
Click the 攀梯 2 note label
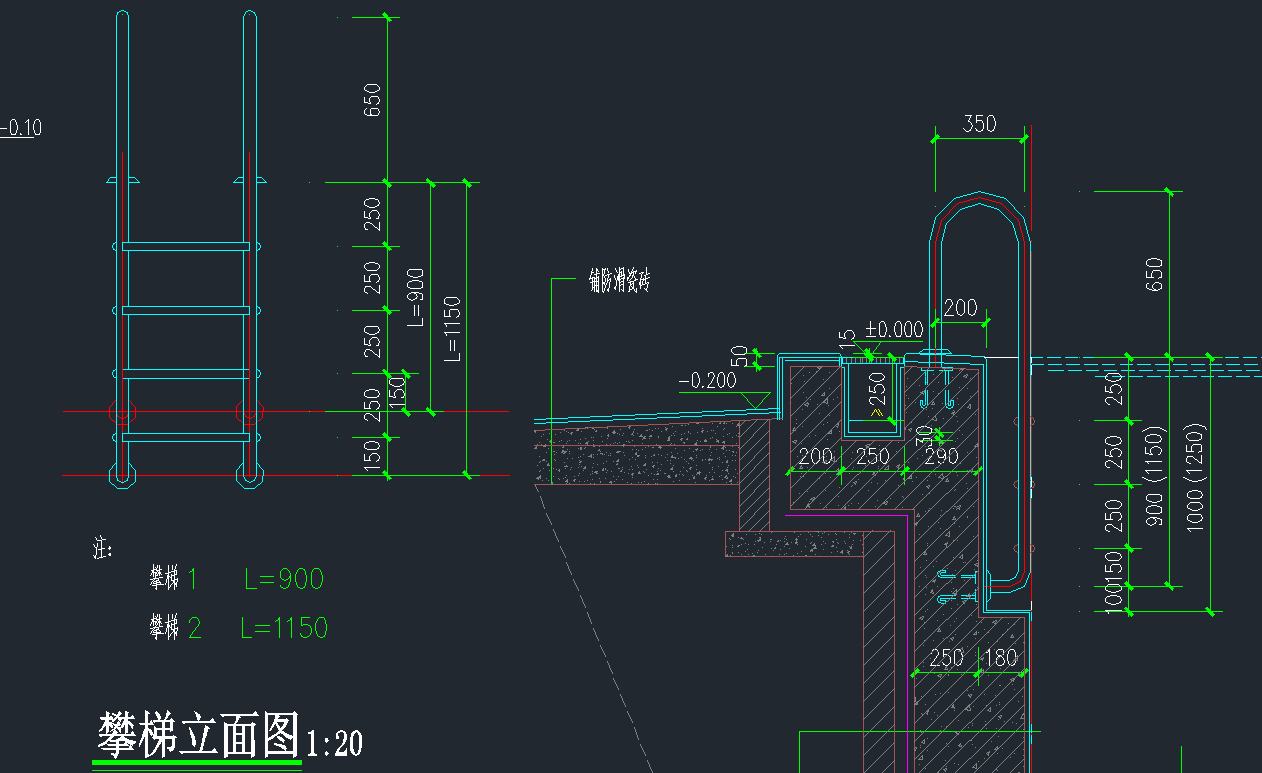tap(175, 628)
